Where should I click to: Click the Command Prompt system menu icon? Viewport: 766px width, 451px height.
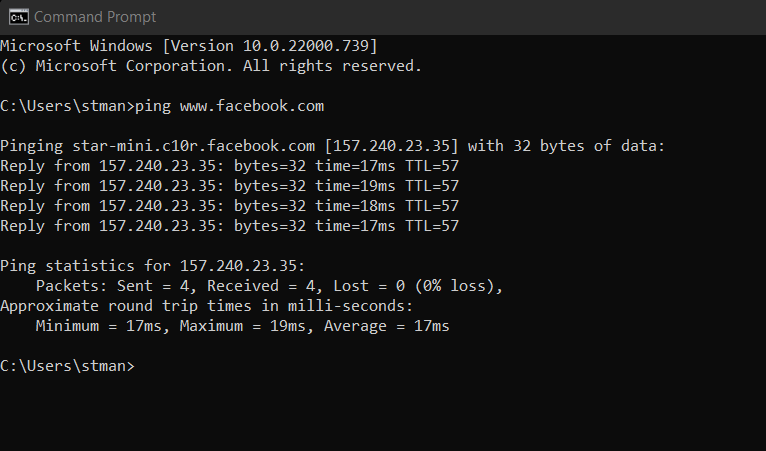pyautogui.click(x=17, y=17)
